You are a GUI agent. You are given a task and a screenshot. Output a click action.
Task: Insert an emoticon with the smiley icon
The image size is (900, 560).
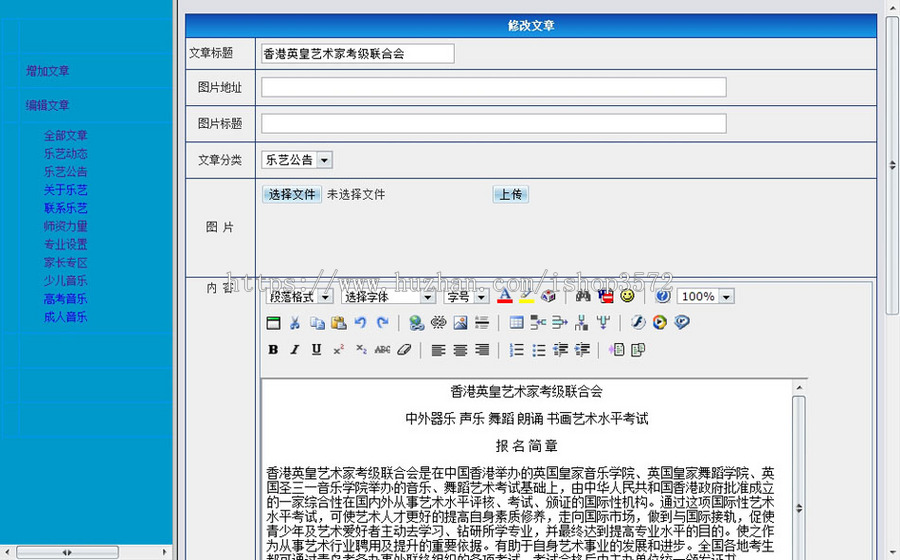(627, 296)
